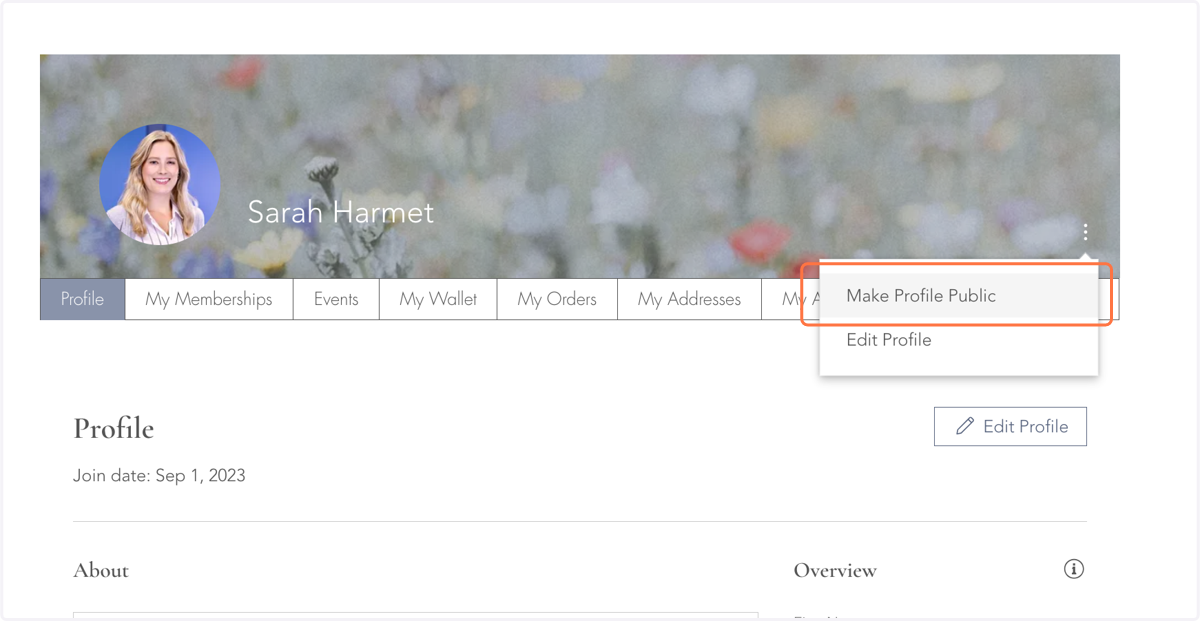The height and width of the screenshot is (621, 1200).
Task: Click the Sarah Harmet name text
Action: coord(341,212)
